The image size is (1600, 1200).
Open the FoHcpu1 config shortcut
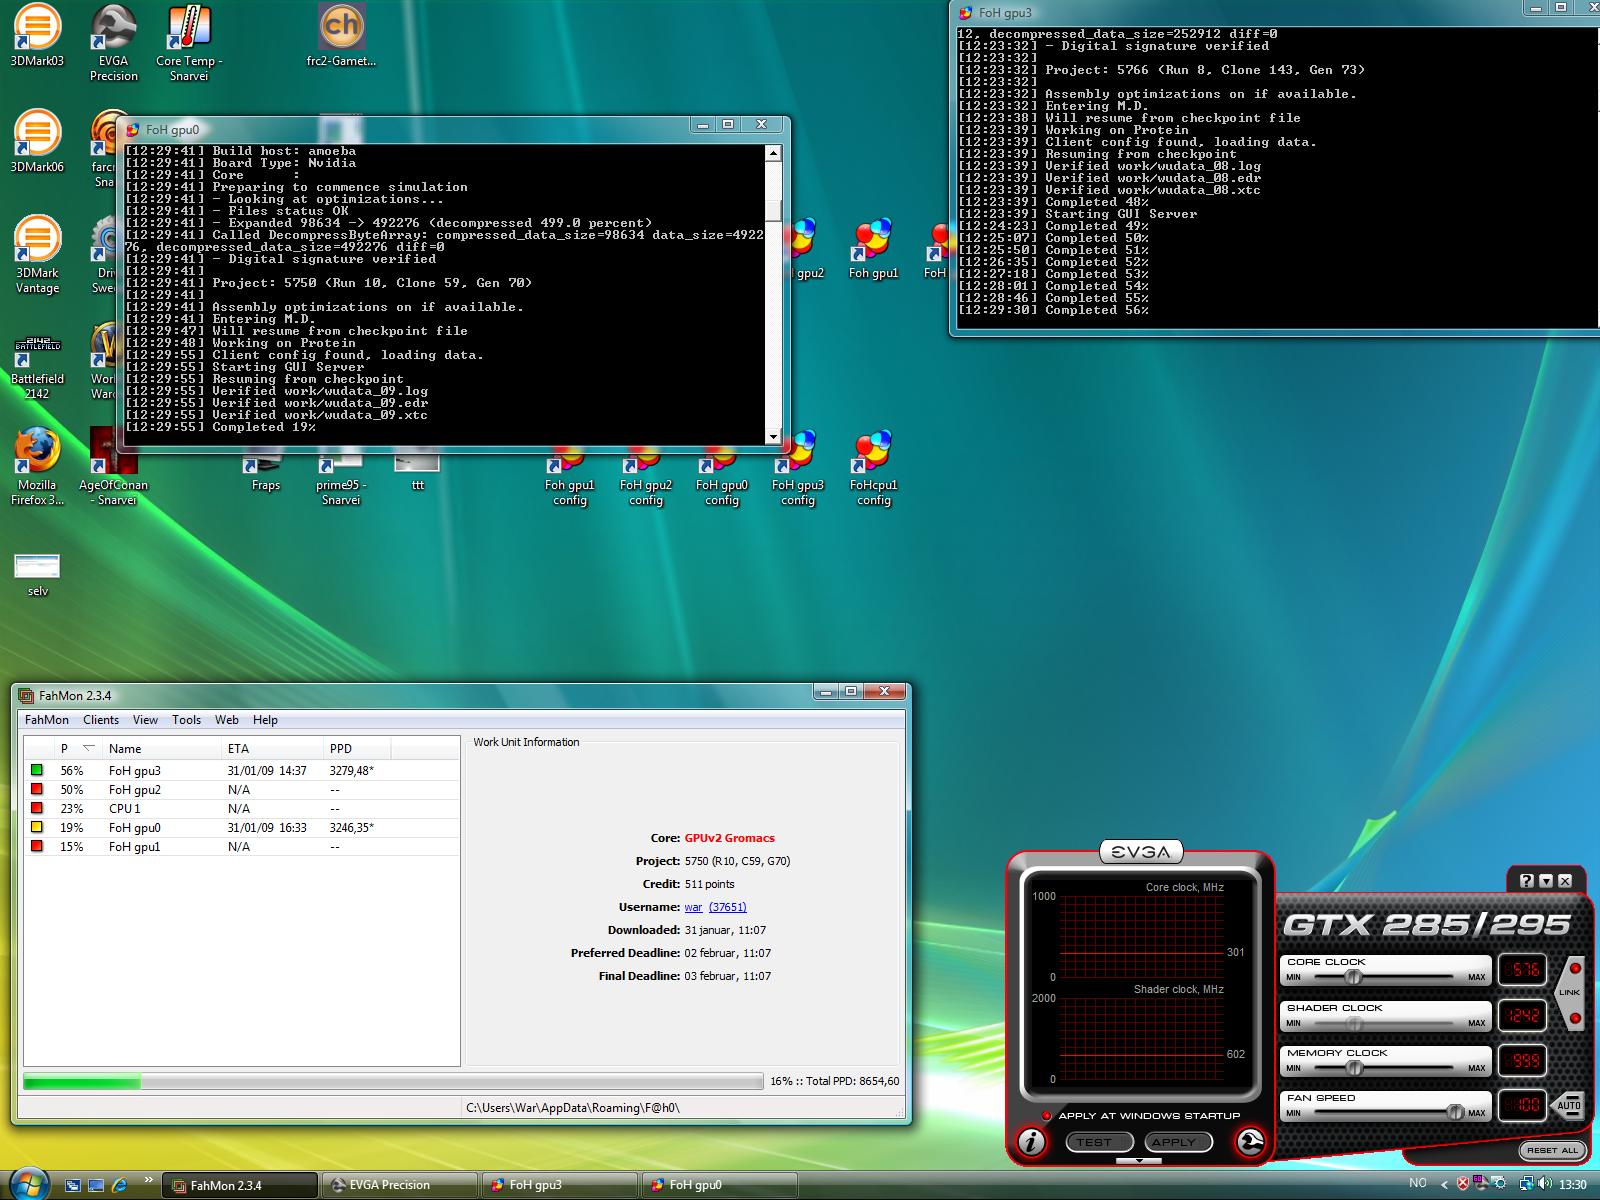tap(873, 467)
